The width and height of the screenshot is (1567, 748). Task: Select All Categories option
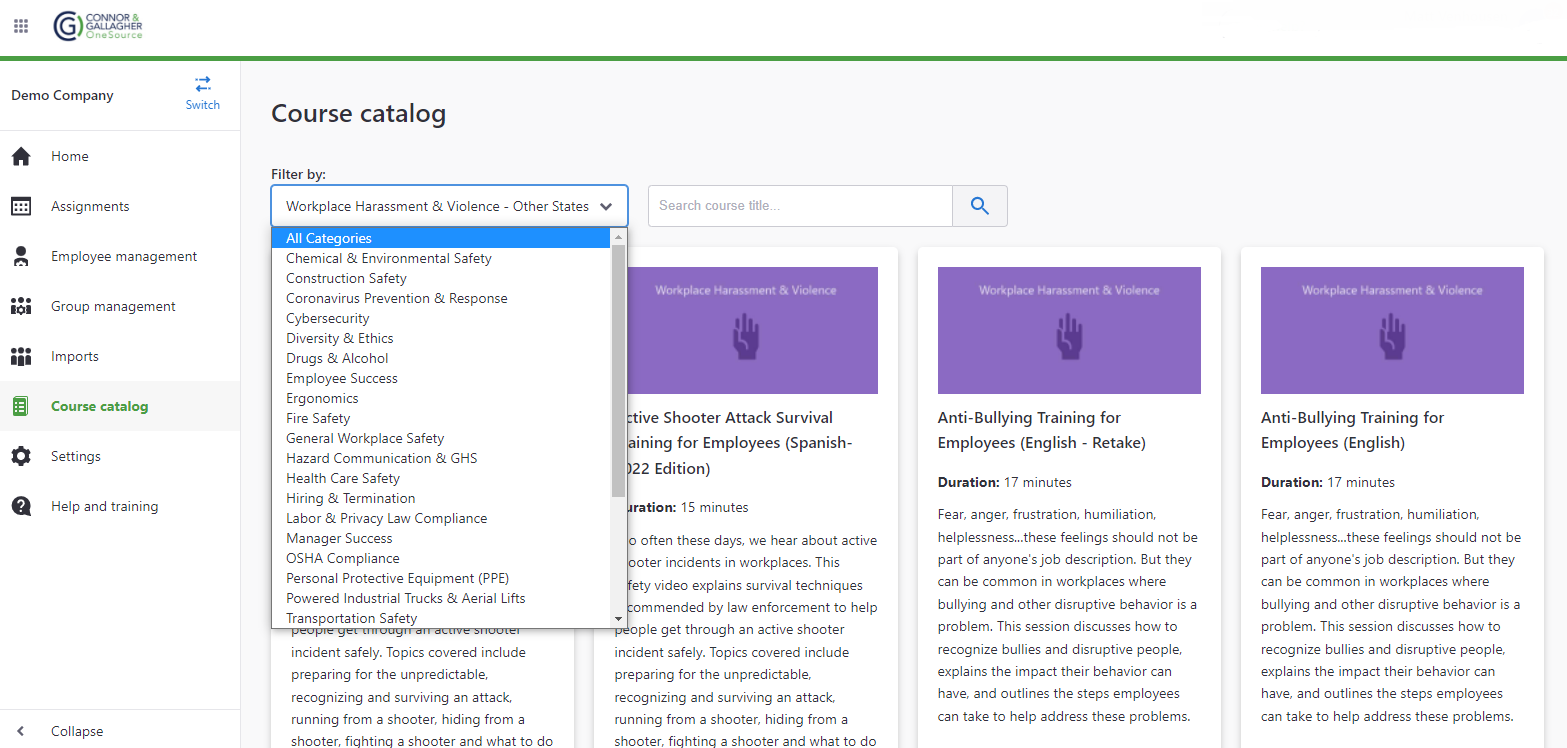pyautogui.click(x=441, y=238)
